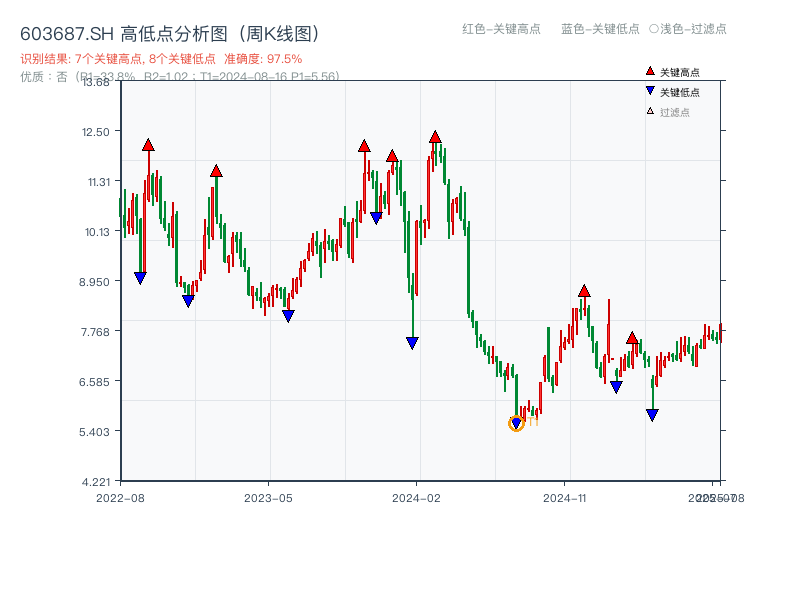This screenshot has width=800, height=600.
Task: Select the red key-high marker above the 2022-09 peak
Action: [147, 145]
